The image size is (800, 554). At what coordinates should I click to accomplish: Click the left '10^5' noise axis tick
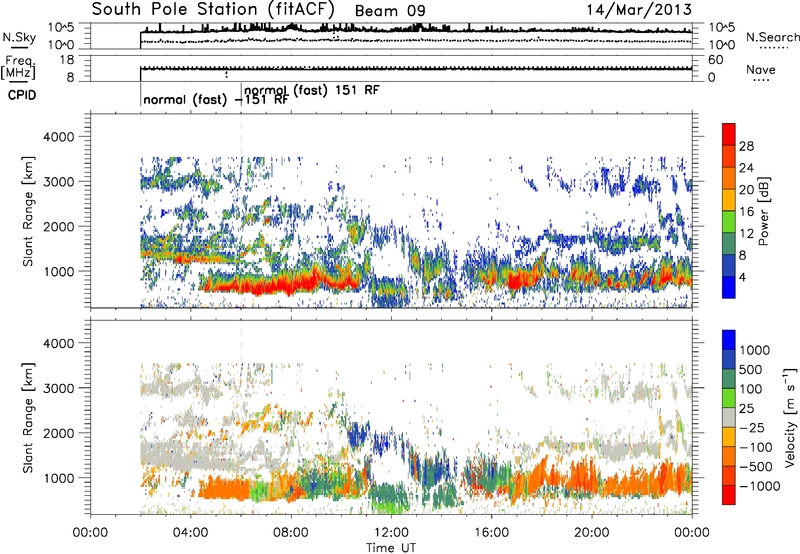tap(61, 27)
